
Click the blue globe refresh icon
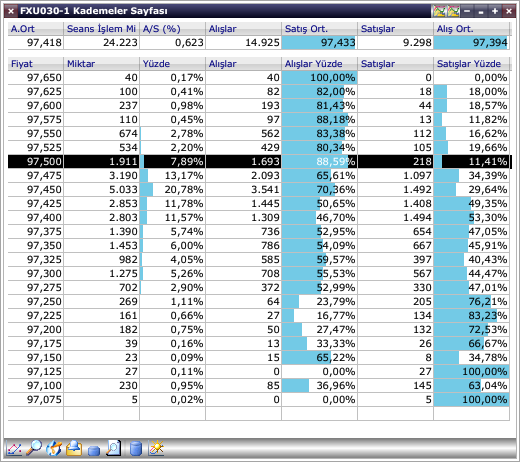[x=54, y=448]
